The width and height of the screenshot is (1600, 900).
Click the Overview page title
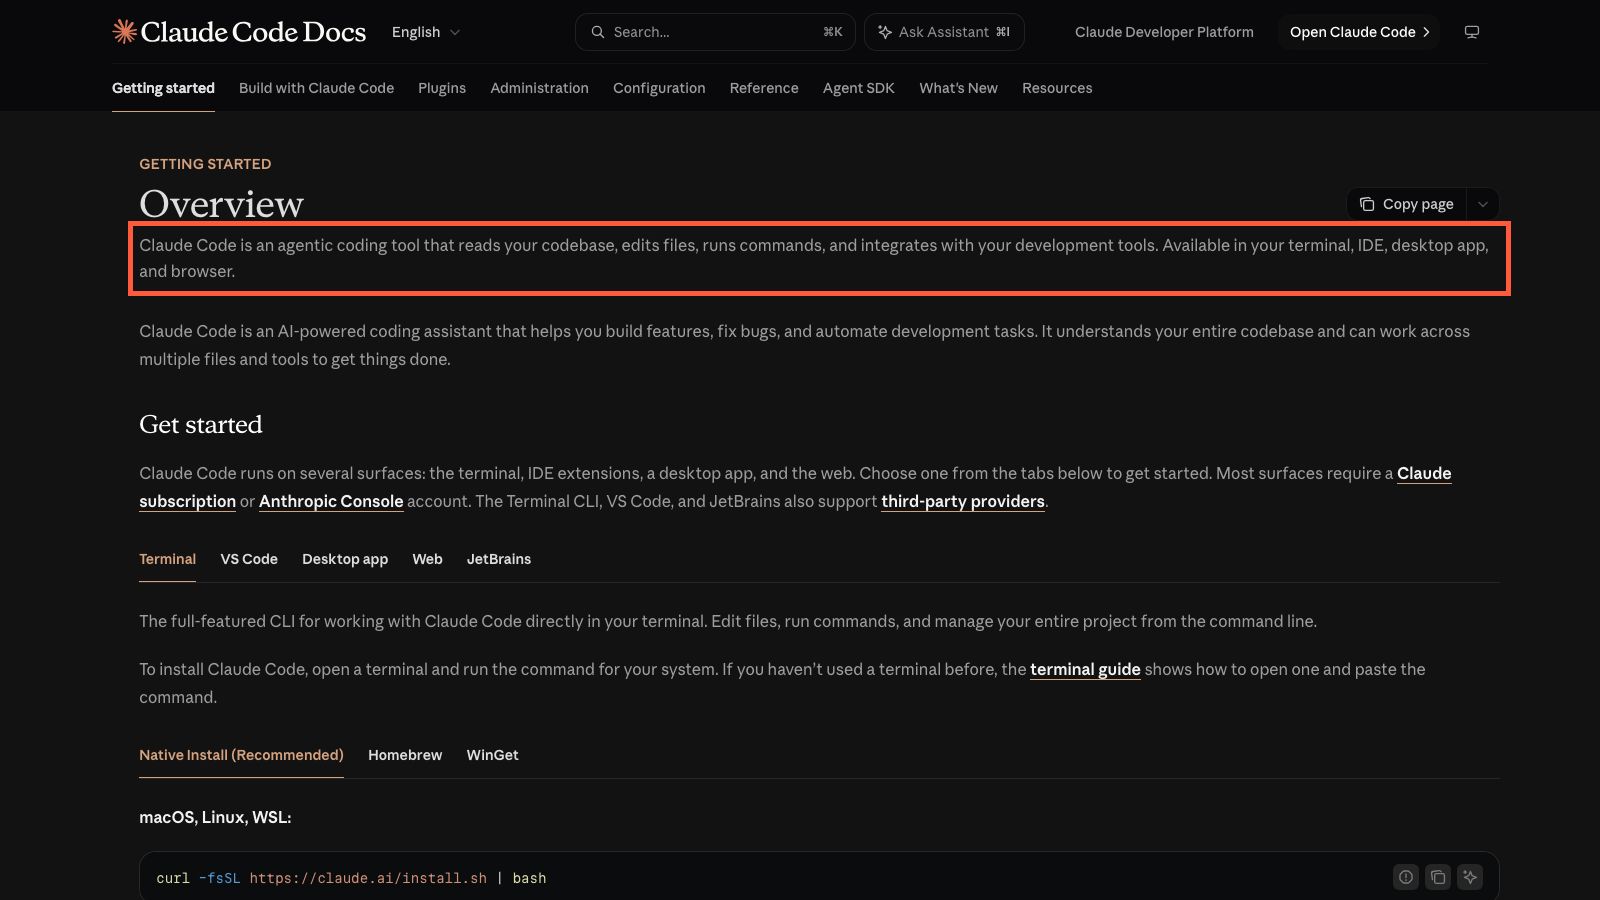[x=221, y=204]
